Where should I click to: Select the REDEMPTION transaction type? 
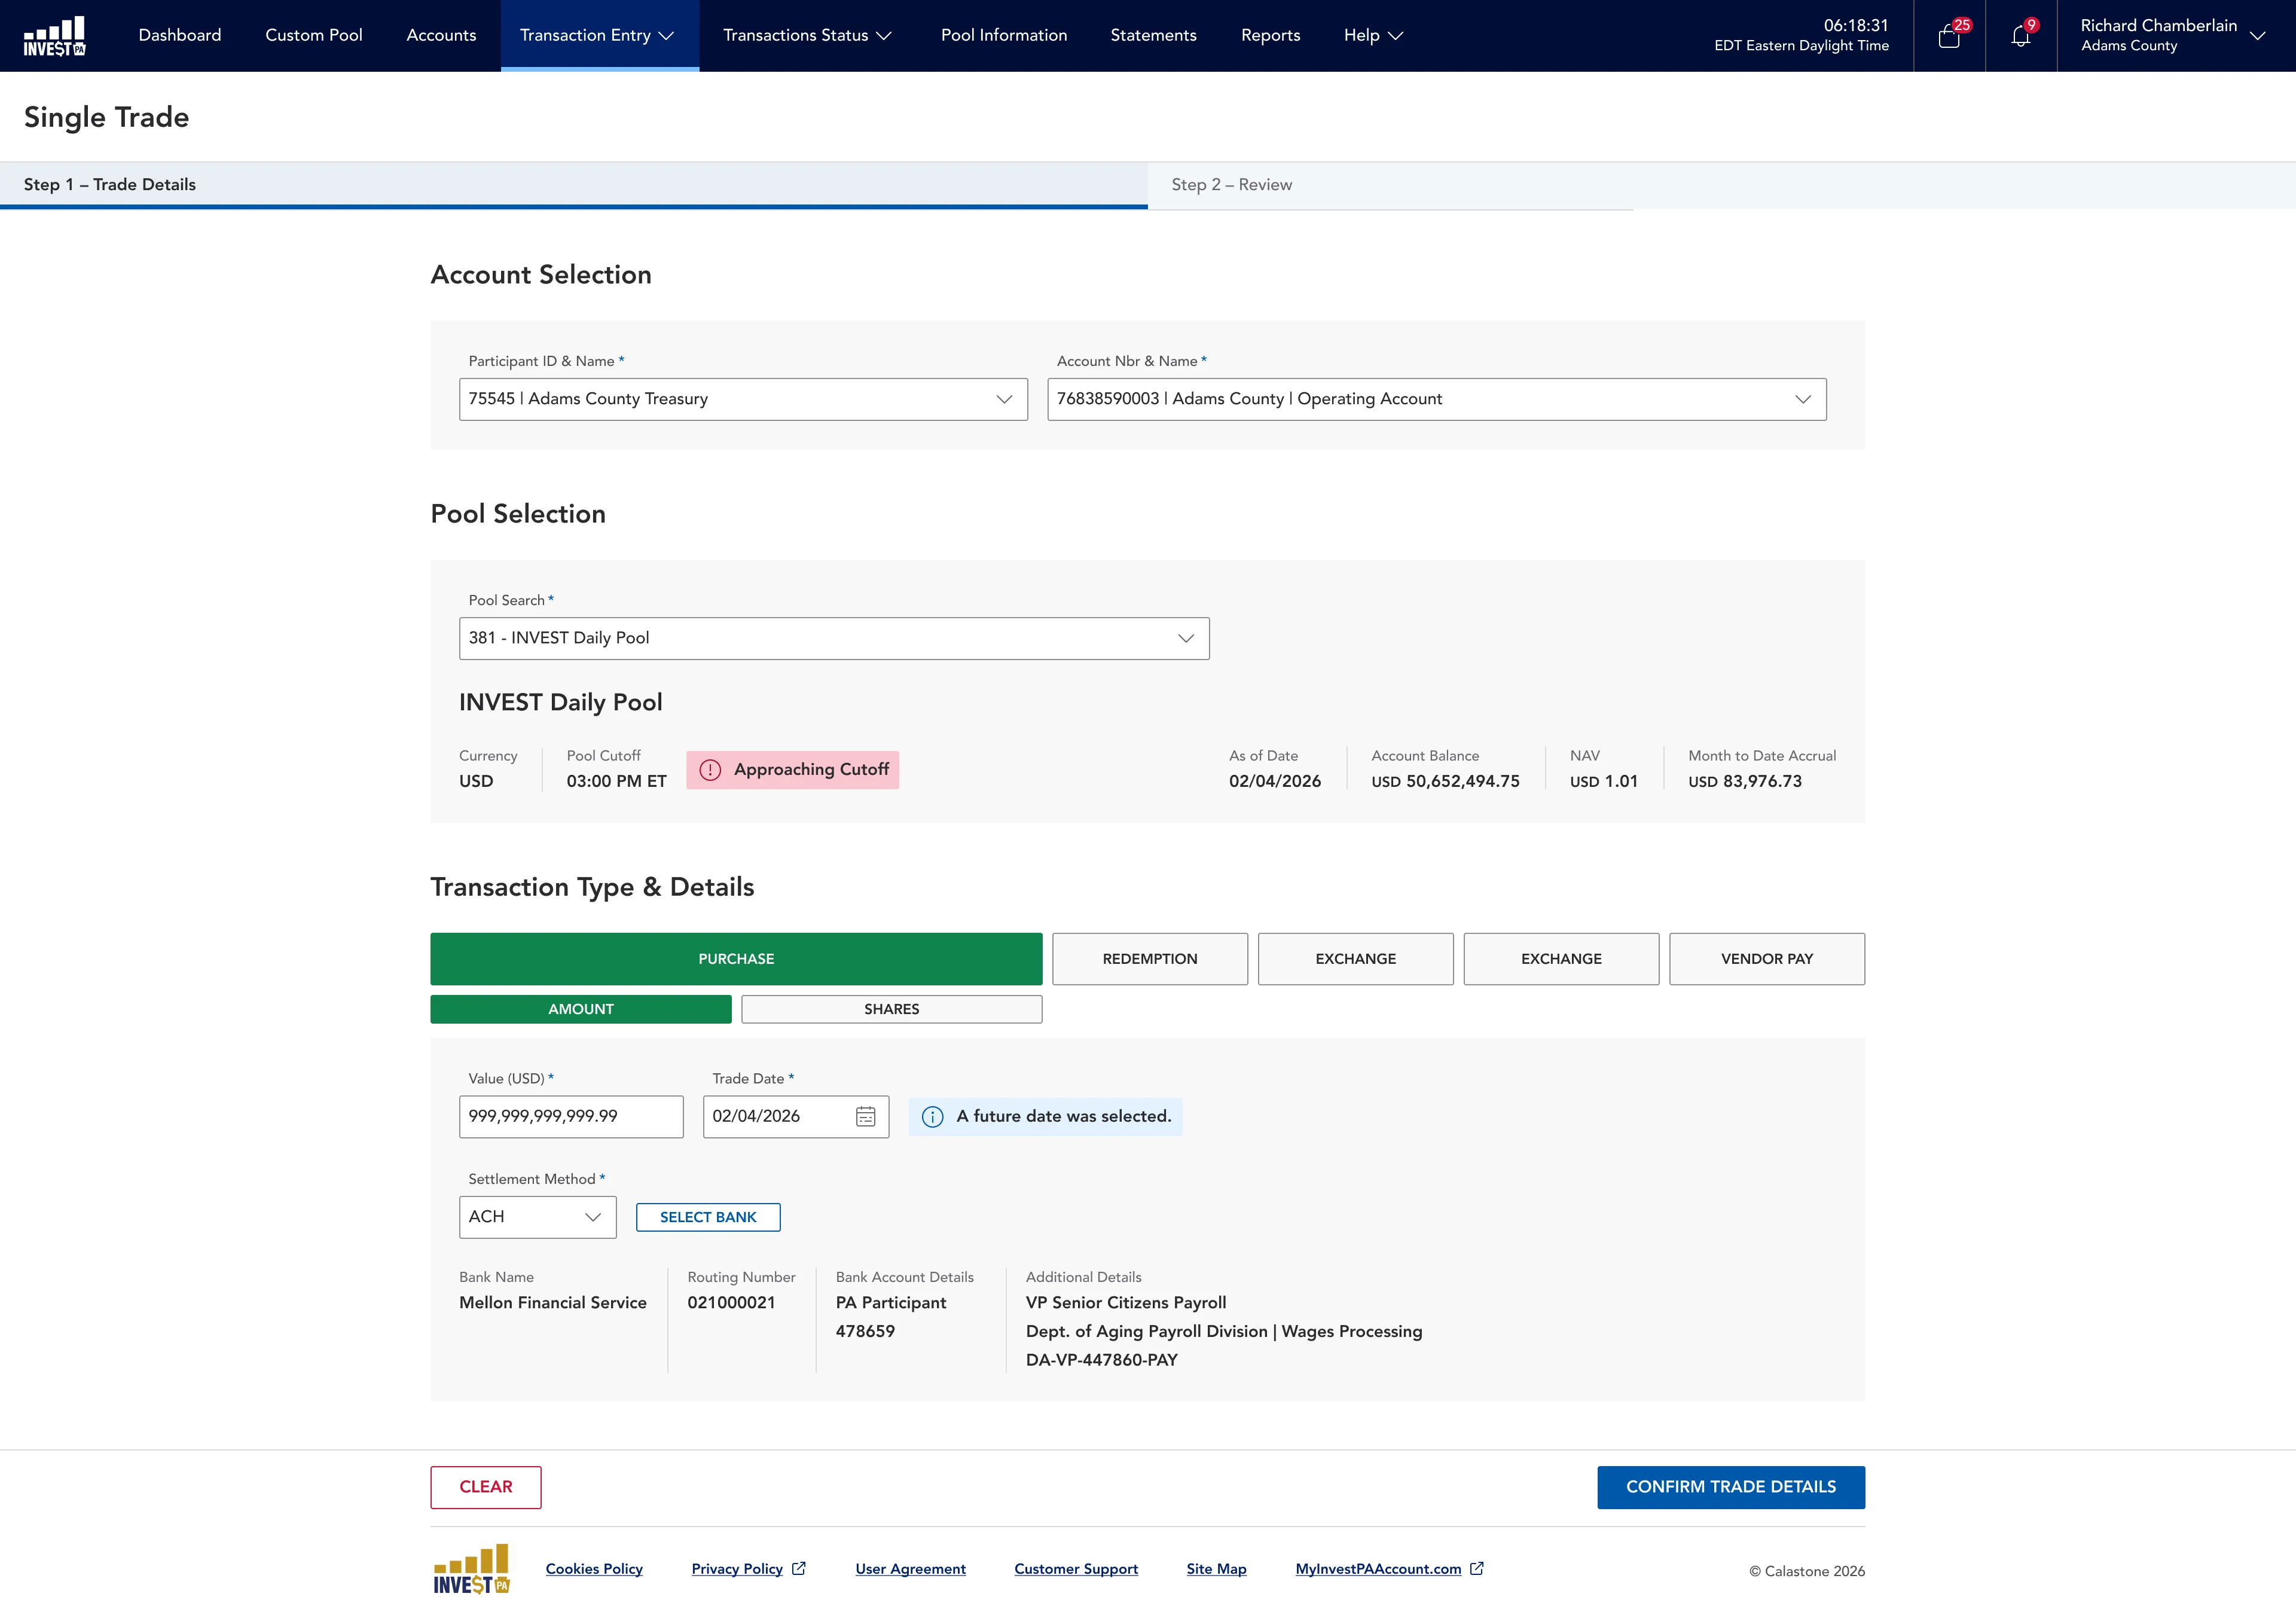[1150, 959]
